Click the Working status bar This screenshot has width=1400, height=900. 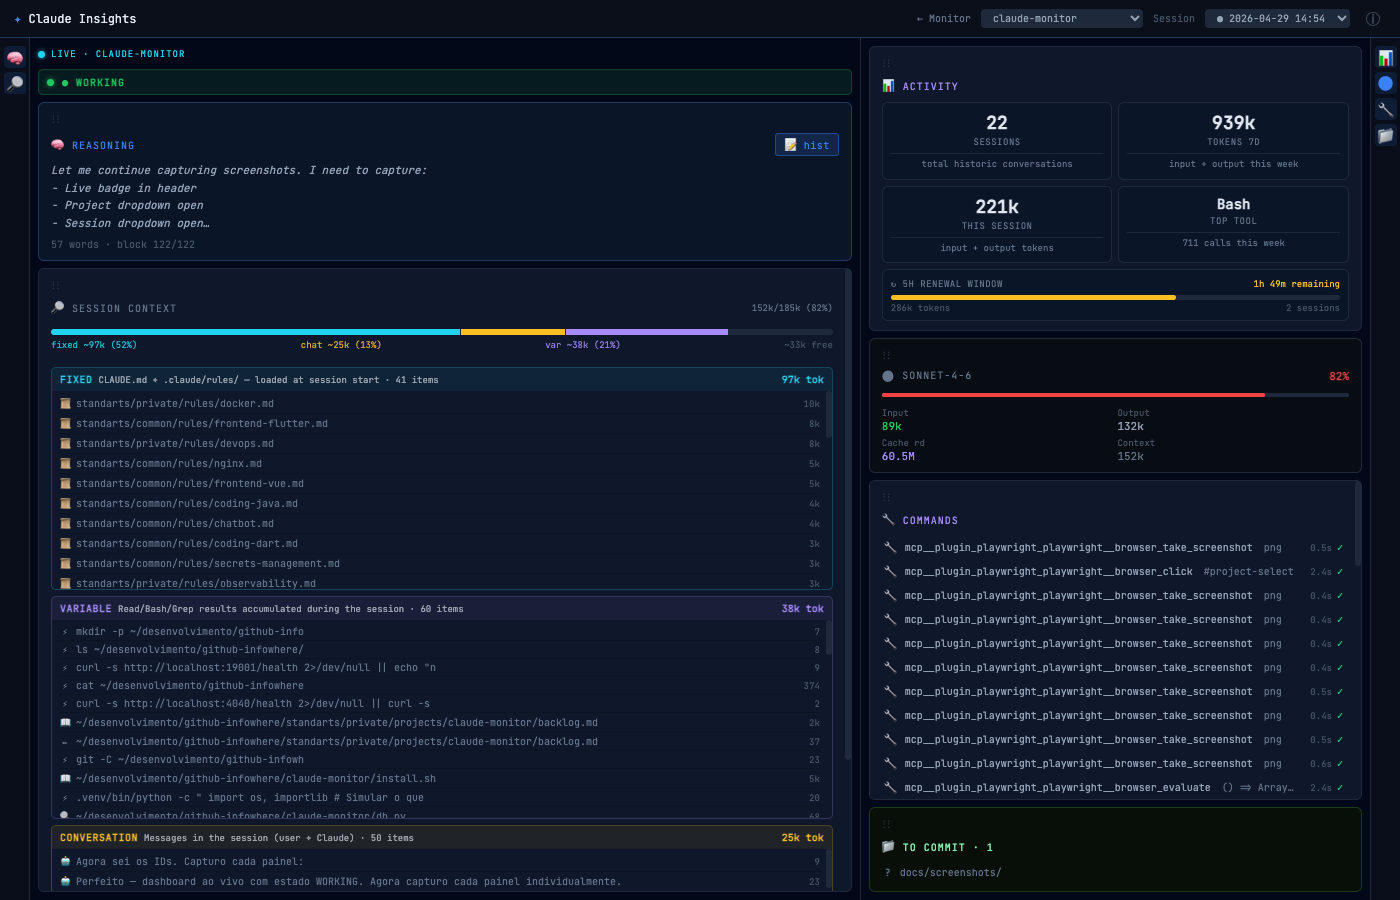[445, 82]
